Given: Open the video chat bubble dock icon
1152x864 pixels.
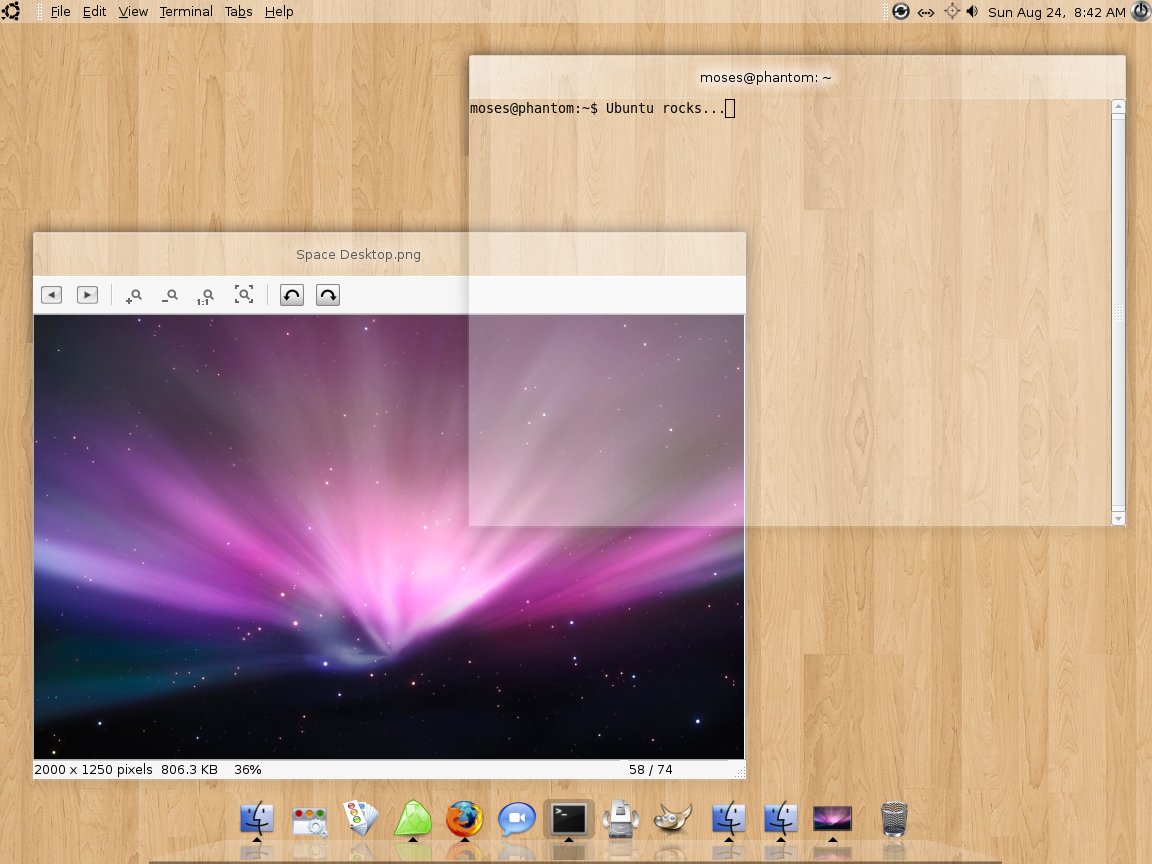Looking at the screenshot, I should click(x=516, y=818).
